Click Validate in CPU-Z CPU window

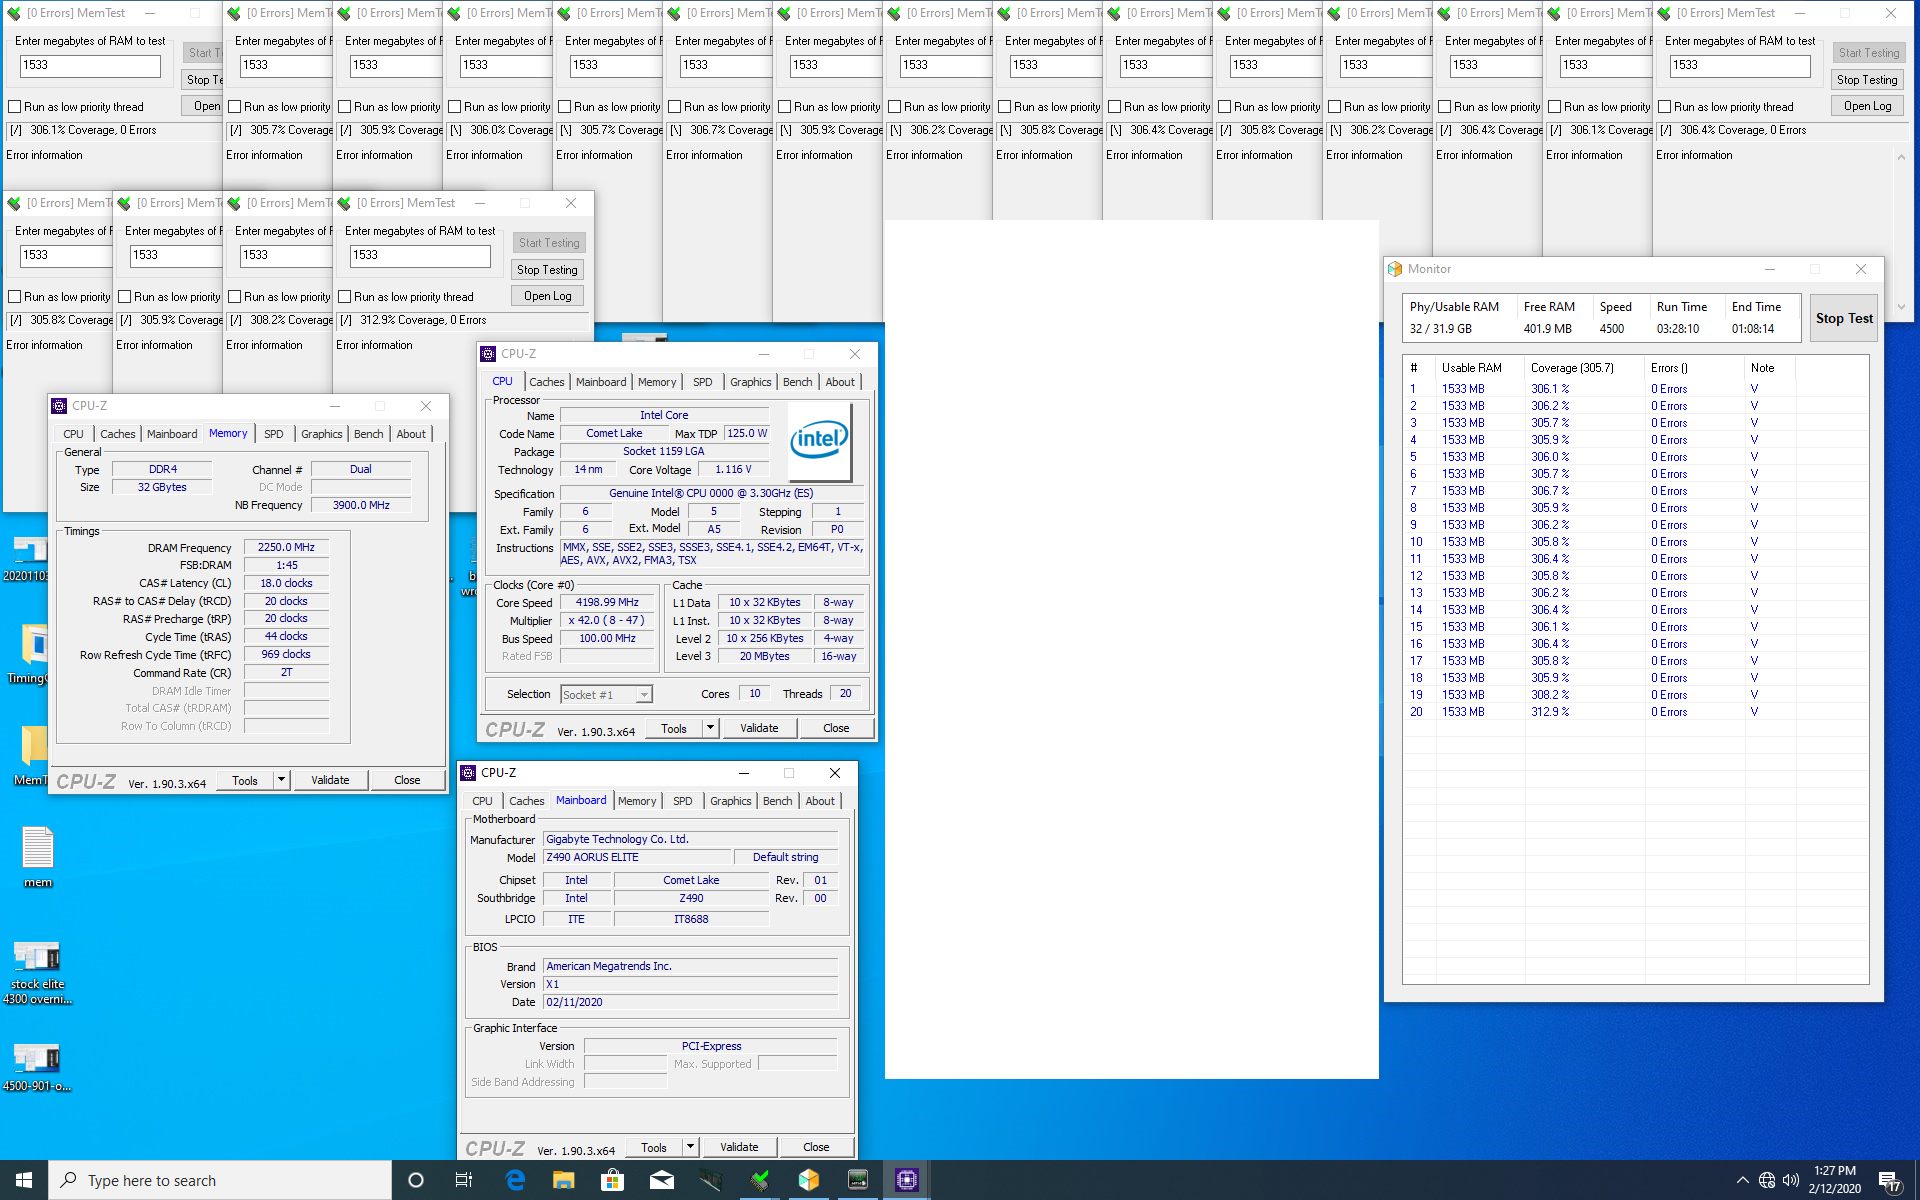click(x=759, y=728)
